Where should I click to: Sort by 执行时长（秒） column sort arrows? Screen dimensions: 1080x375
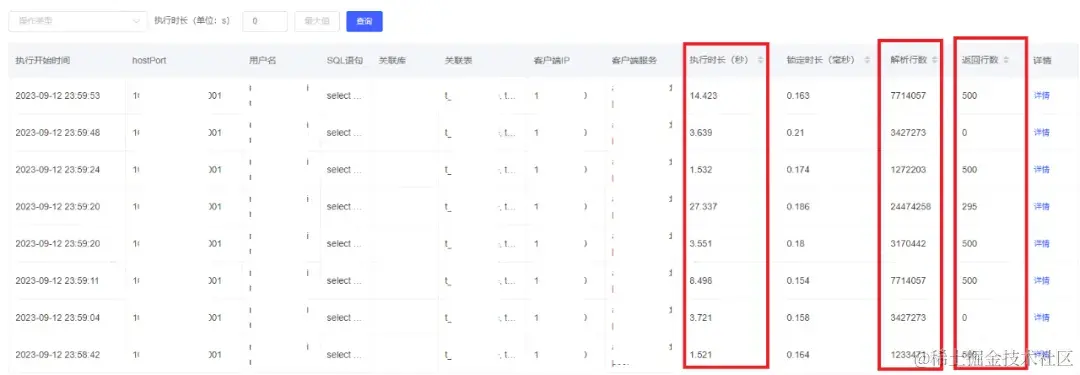click(x=760, y=61)
